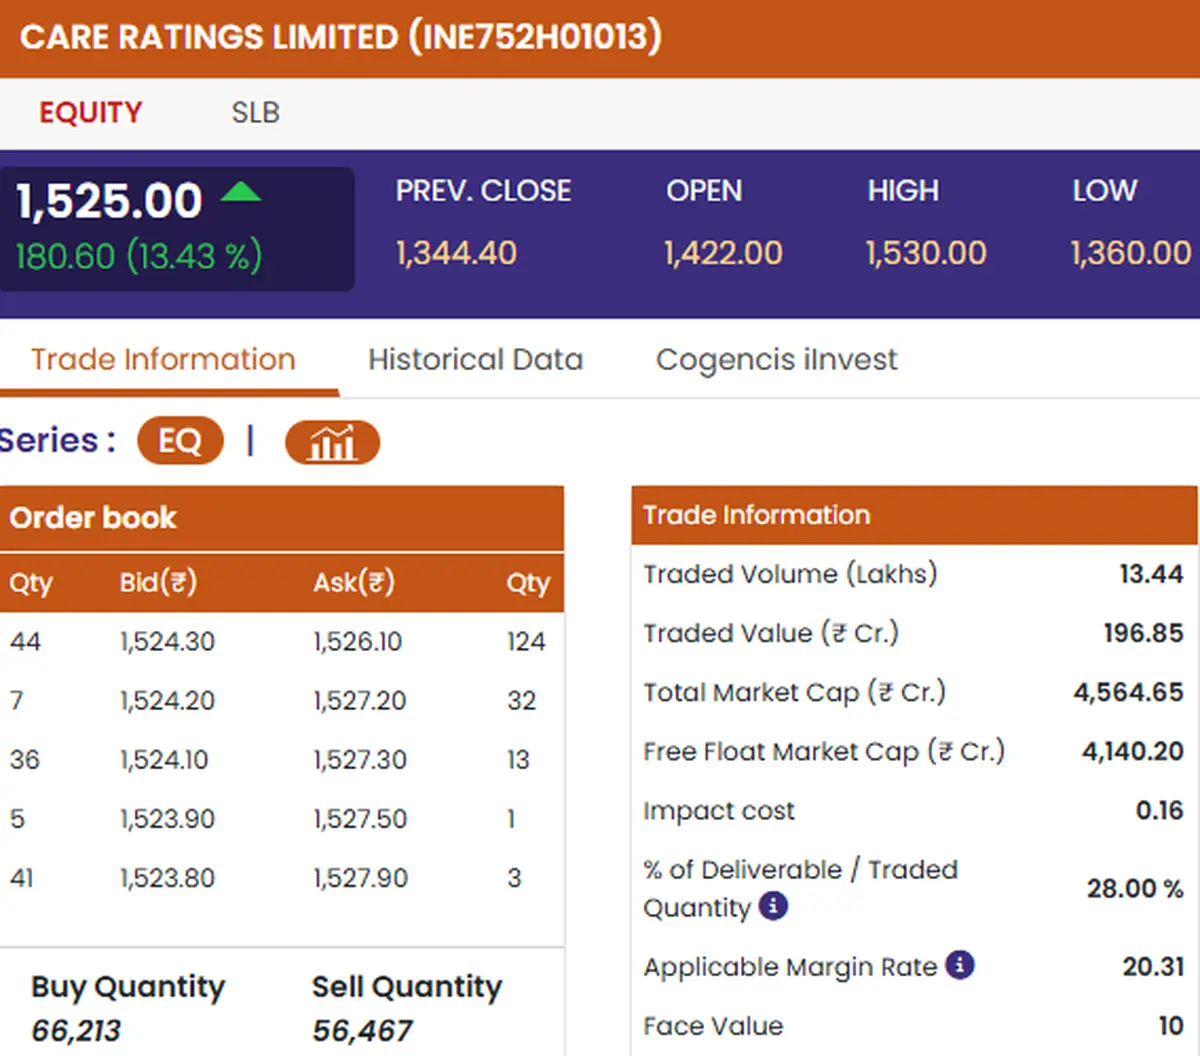Click the Impact cost value 0.16

[x=1159, y=809]
